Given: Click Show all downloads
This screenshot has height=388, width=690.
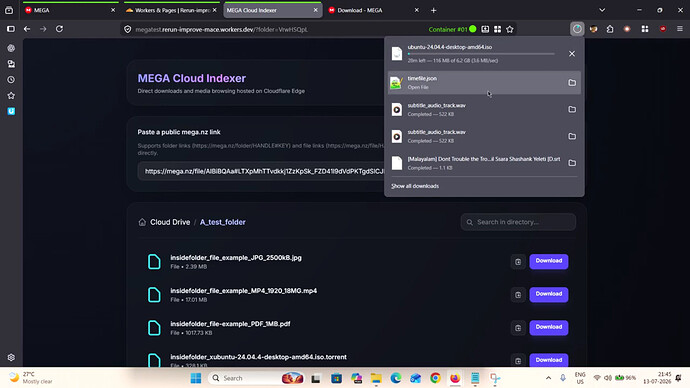Looking at the screenshot, I should coord(415,186).
